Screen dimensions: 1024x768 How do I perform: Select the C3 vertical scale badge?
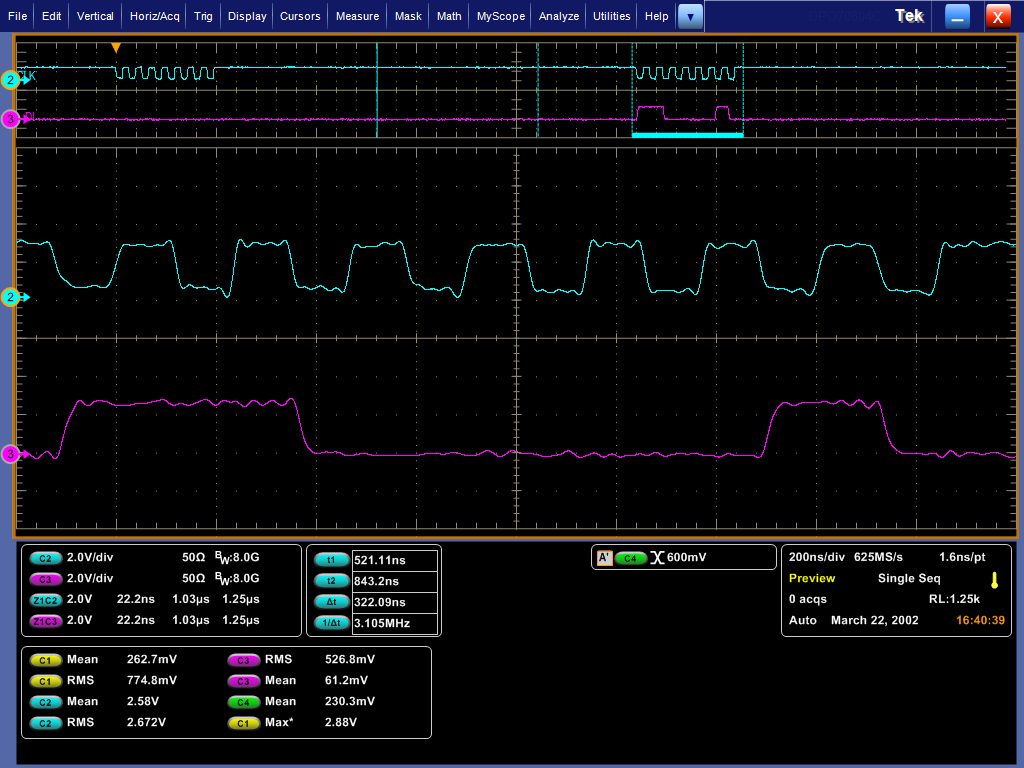(x=44, y=580)
